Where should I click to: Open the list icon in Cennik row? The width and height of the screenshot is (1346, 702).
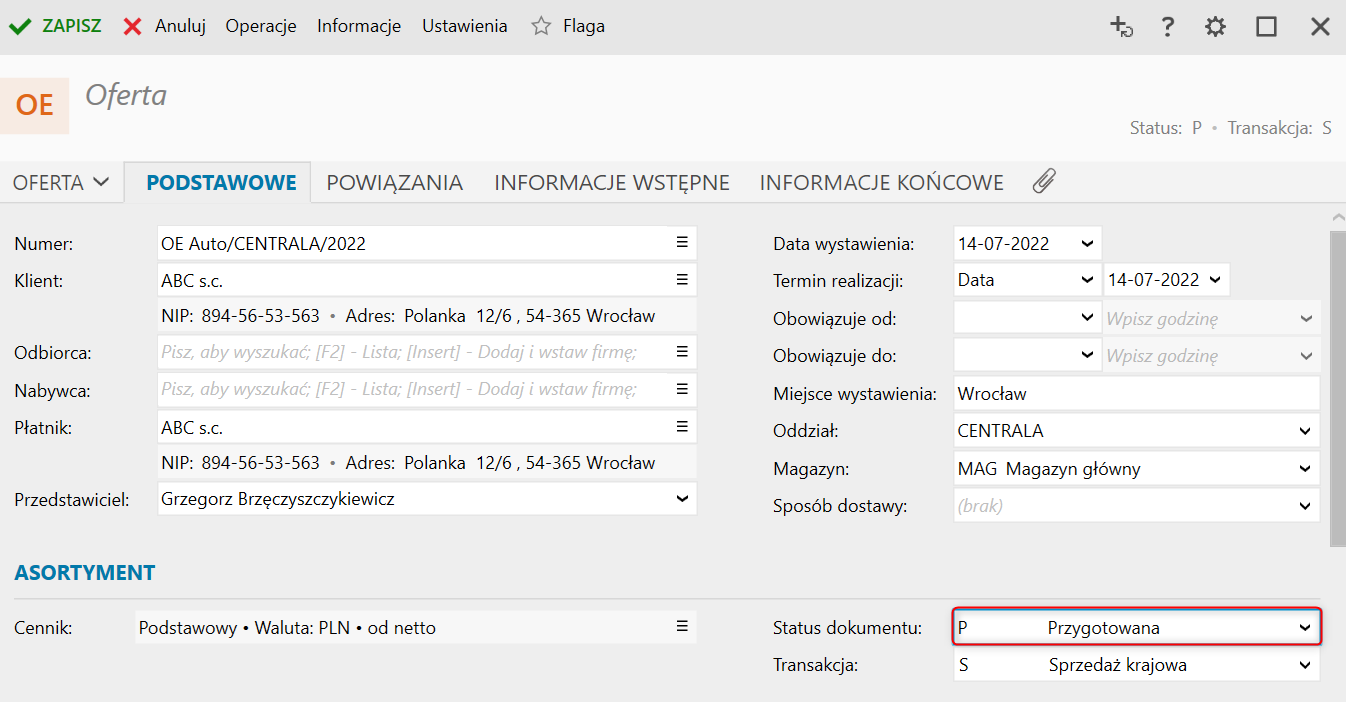(x=682, y=627)
